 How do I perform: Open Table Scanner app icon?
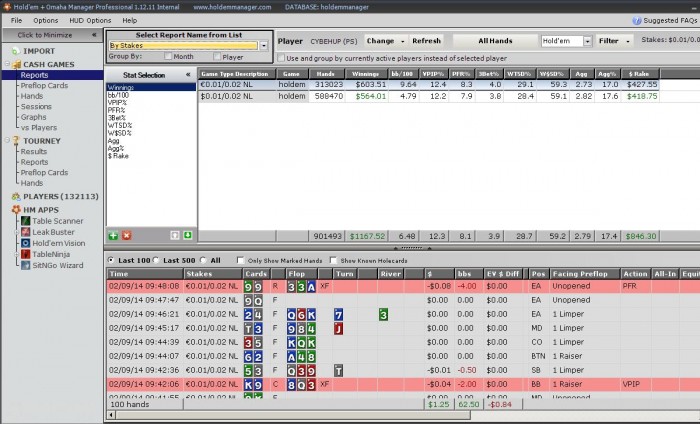click(25, 221)
